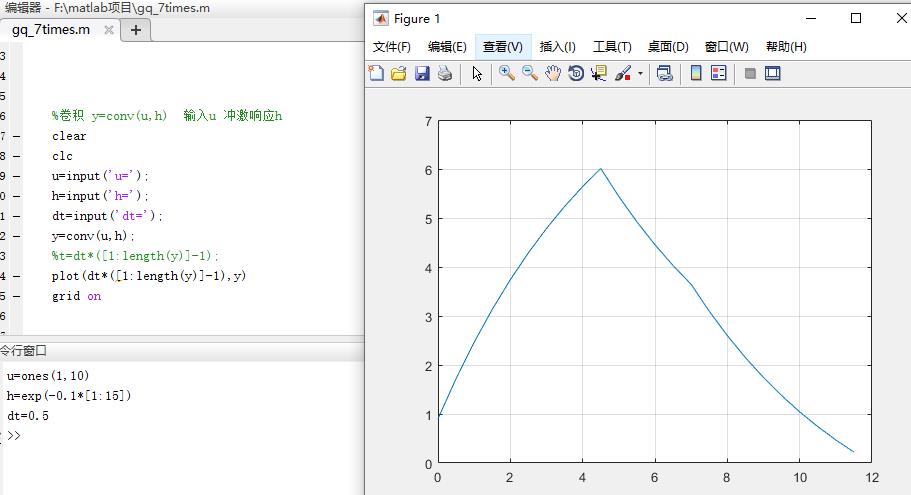Save the figure with floppy disk icon
Screen dimensions: 911x495
coord(422,73)
